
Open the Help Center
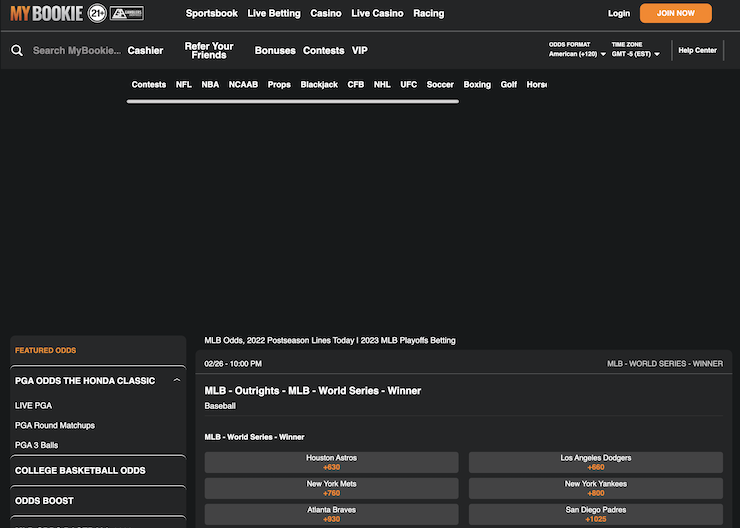point(697,50)
